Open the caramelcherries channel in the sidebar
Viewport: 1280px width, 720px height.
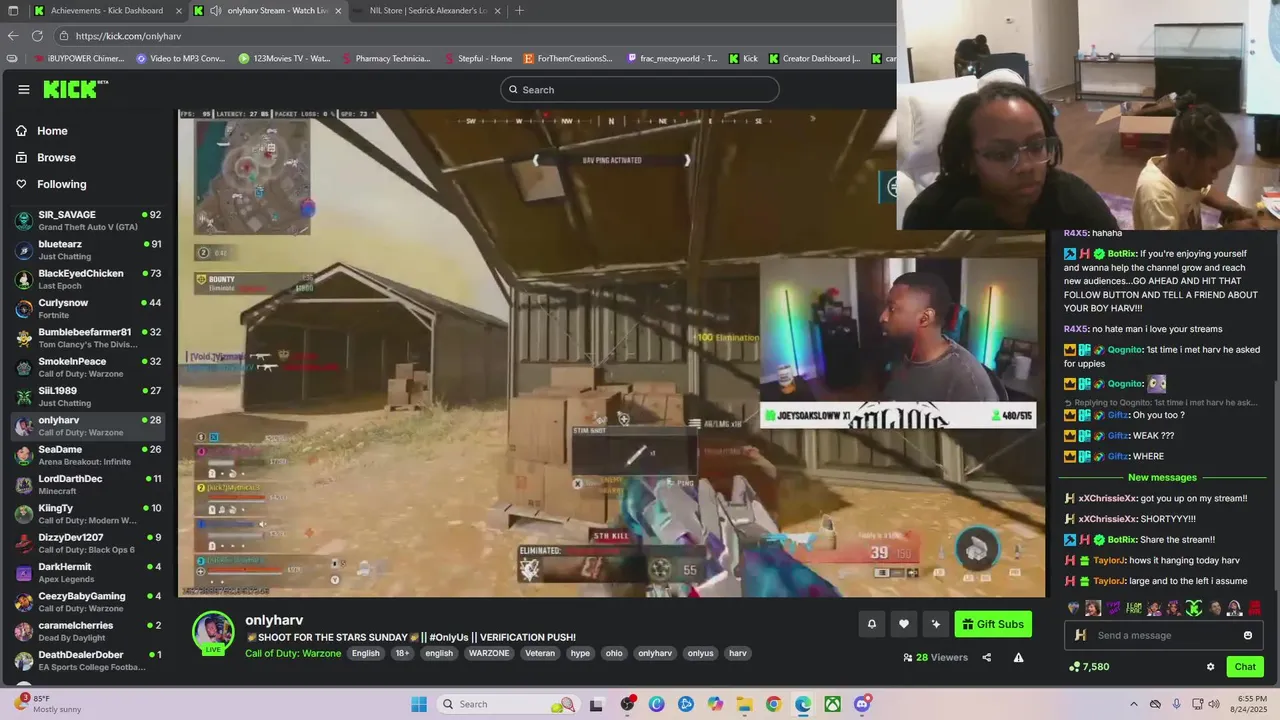pos(88,631)
